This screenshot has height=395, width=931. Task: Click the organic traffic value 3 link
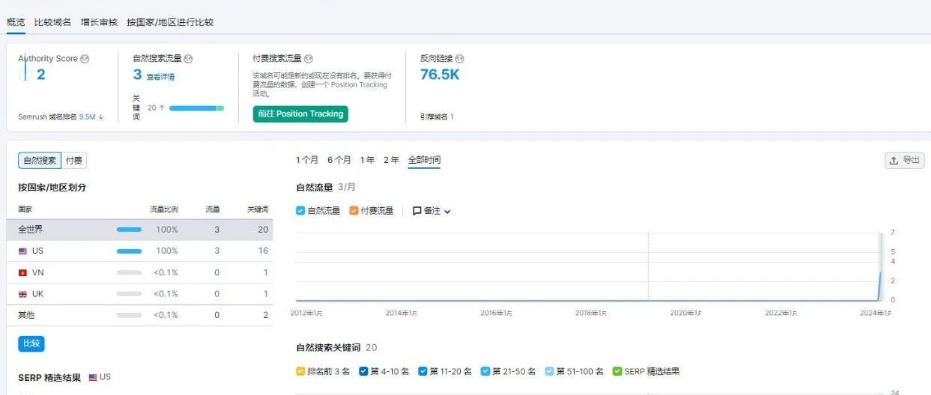pos(137,74)
